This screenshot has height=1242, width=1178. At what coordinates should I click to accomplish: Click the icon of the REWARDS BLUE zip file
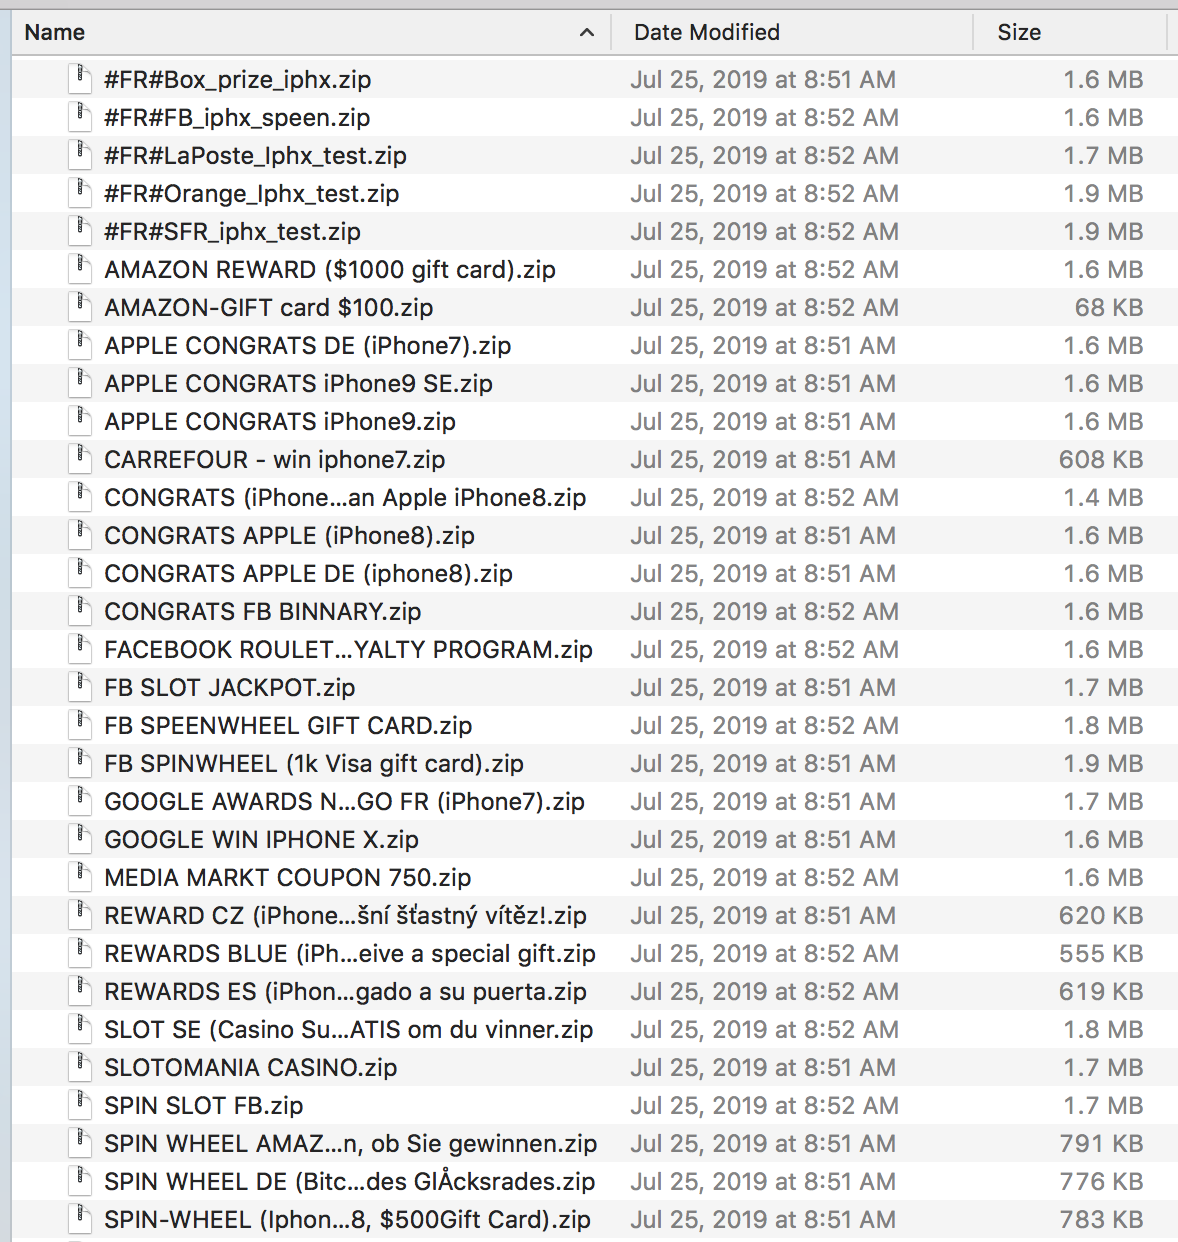point(79,953)
